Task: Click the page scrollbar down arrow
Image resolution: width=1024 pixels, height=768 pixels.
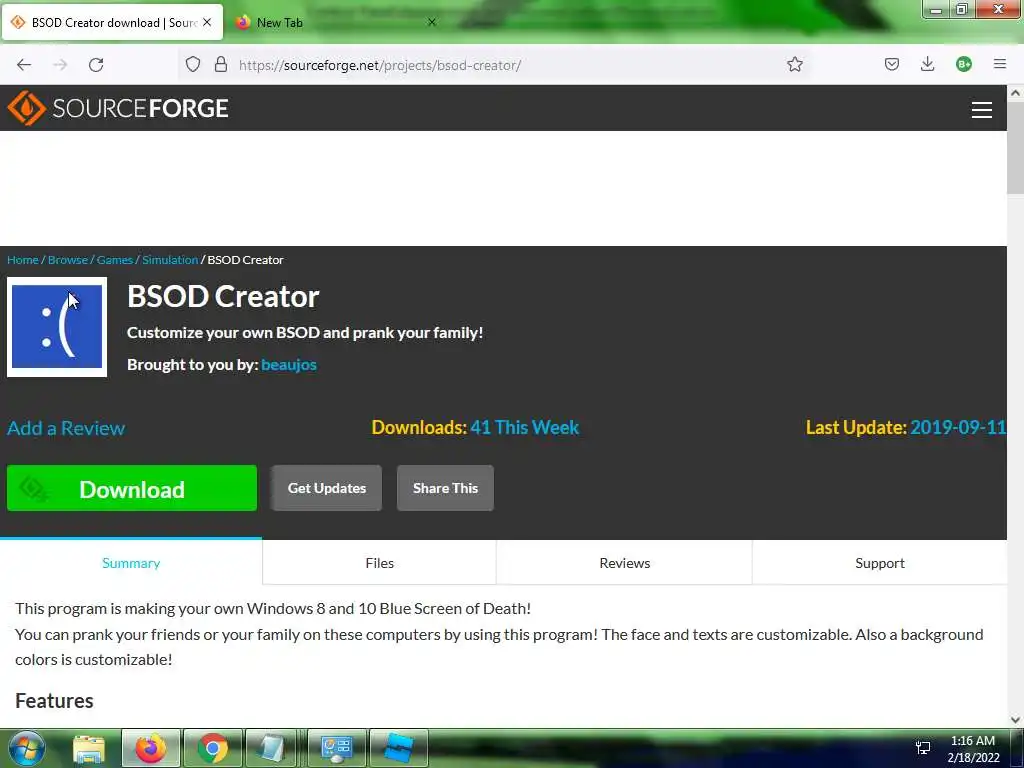Action: point(1016,719)
